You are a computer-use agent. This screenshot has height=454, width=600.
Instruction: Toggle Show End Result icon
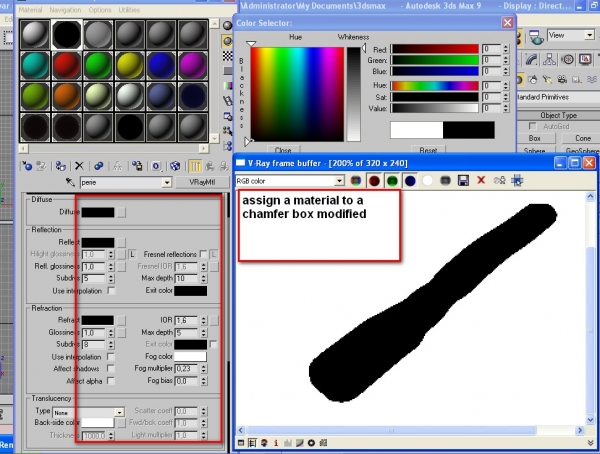coord(195,166)
